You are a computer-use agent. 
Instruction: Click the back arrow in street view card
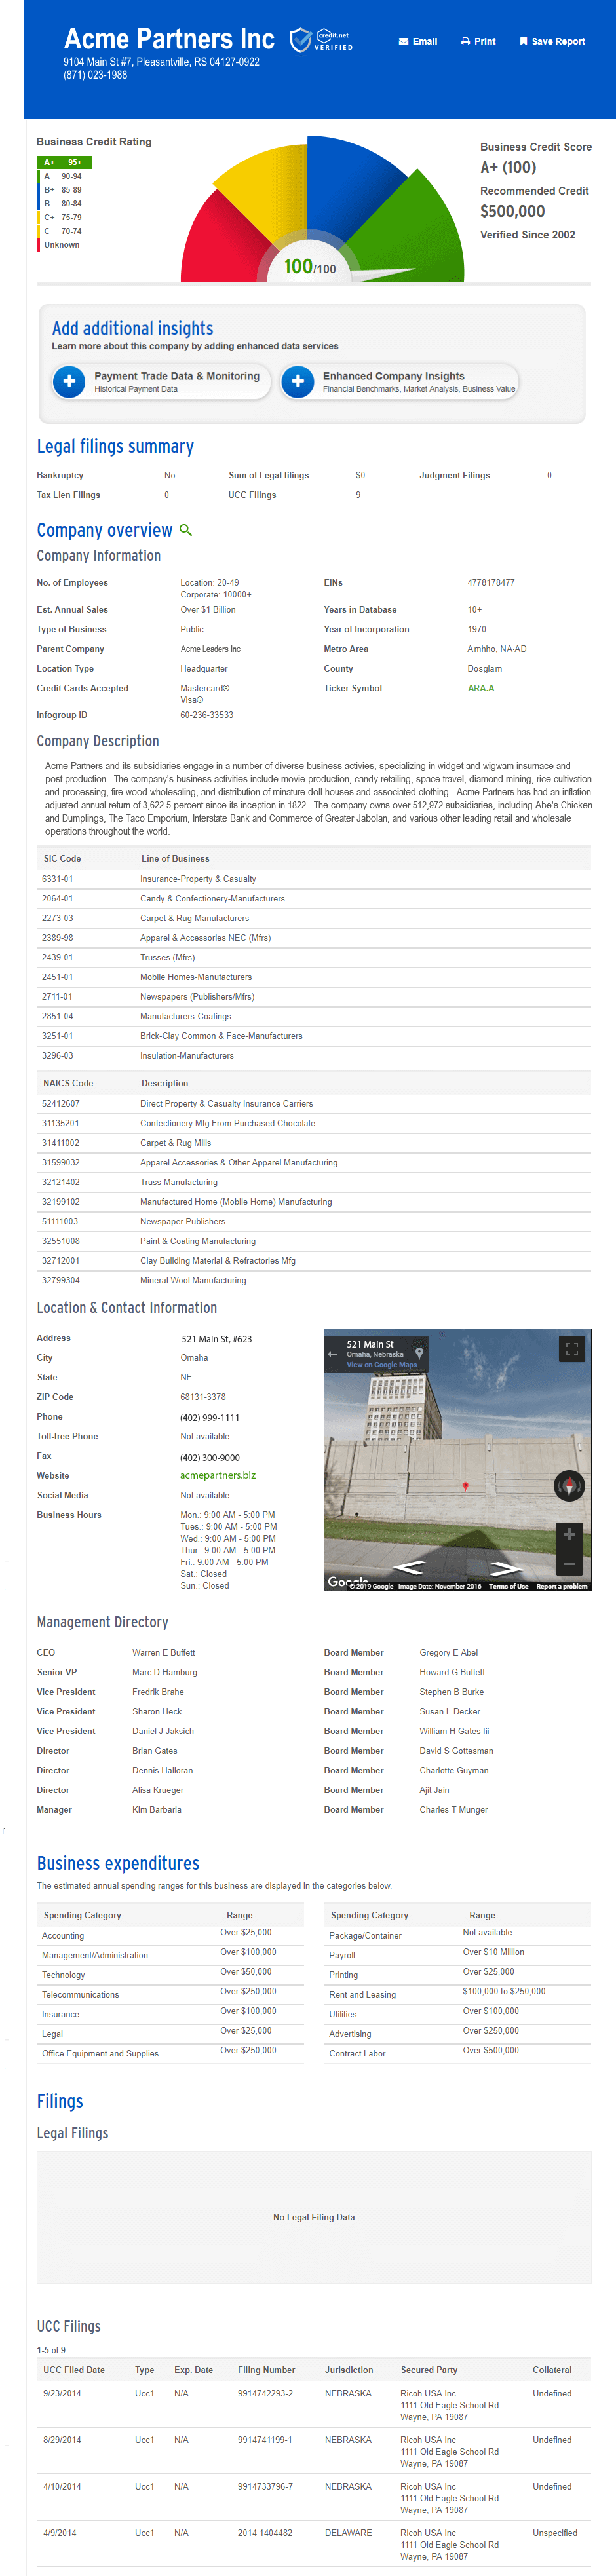tap(332, 1354)
